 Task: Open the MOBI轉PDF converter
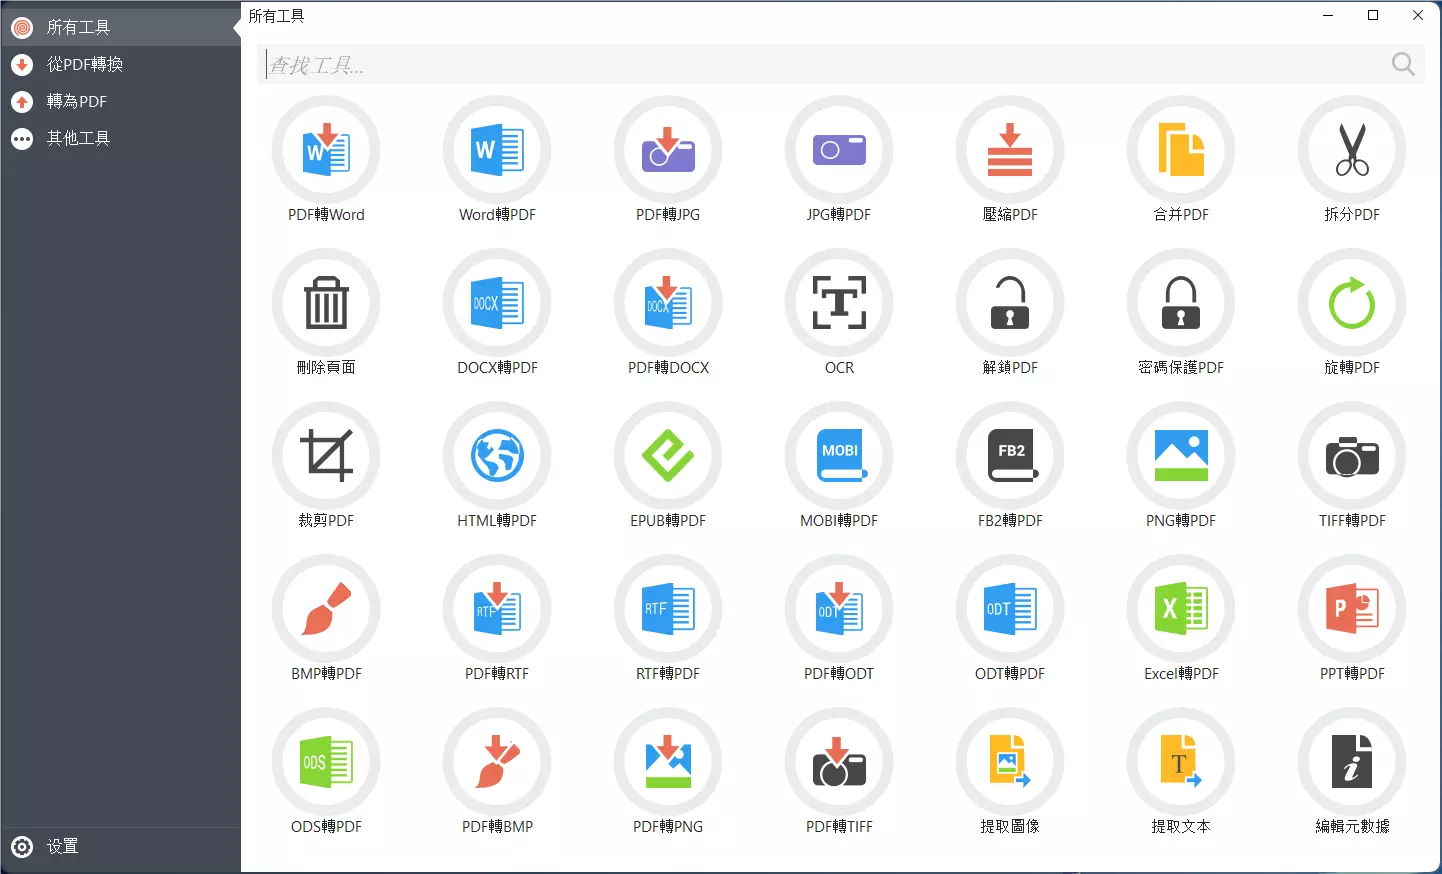pos(839,456)
